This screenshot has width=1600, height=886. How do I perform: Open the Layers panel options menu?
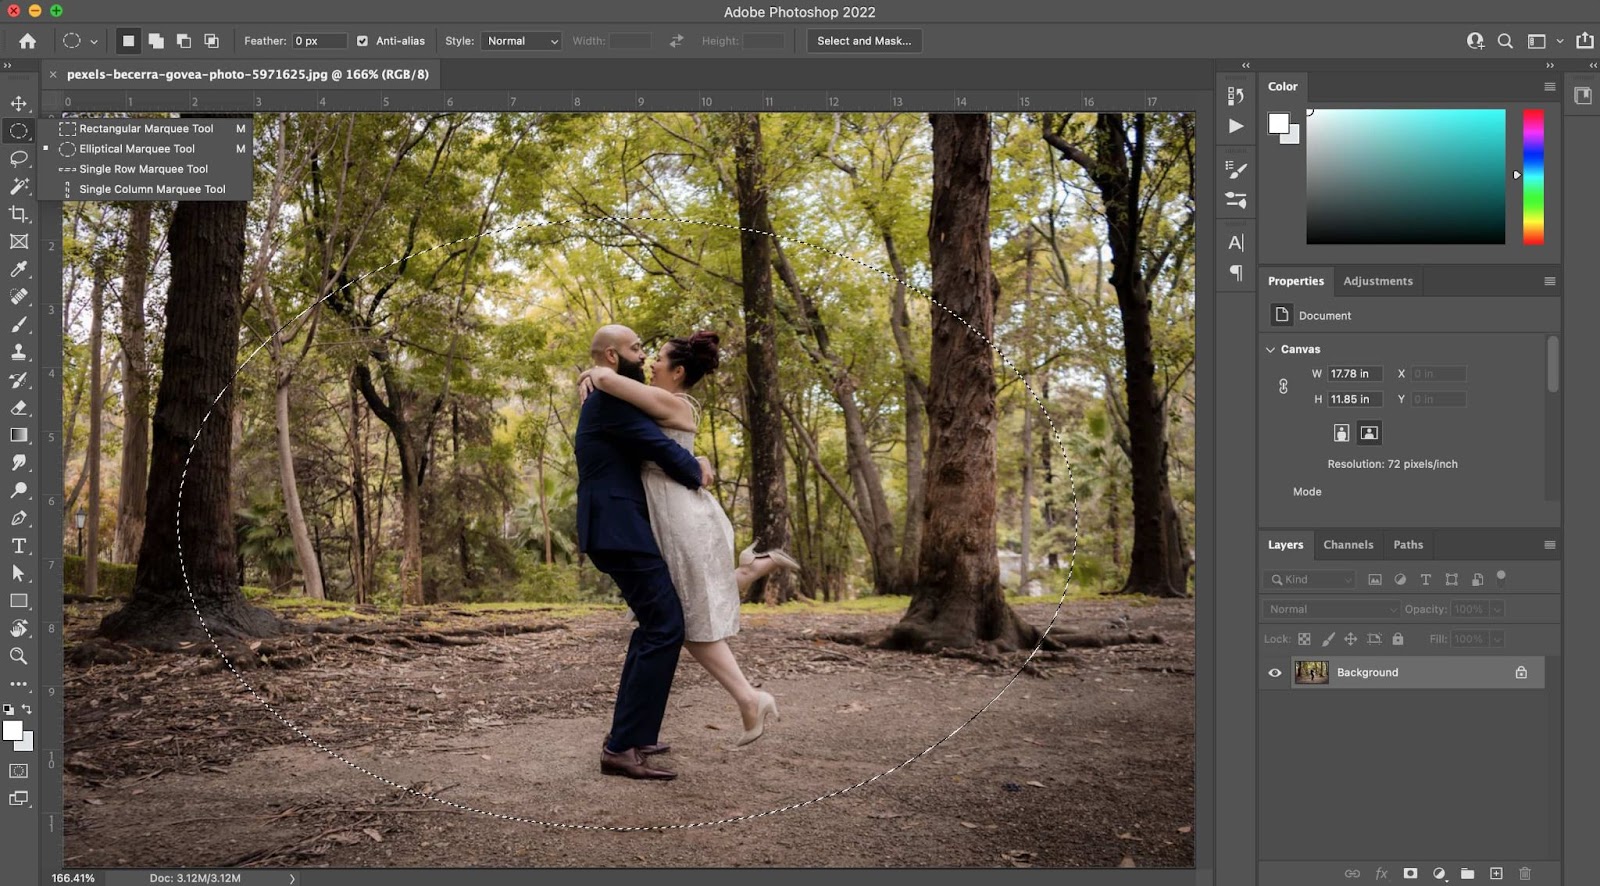tap(1549, 545)
